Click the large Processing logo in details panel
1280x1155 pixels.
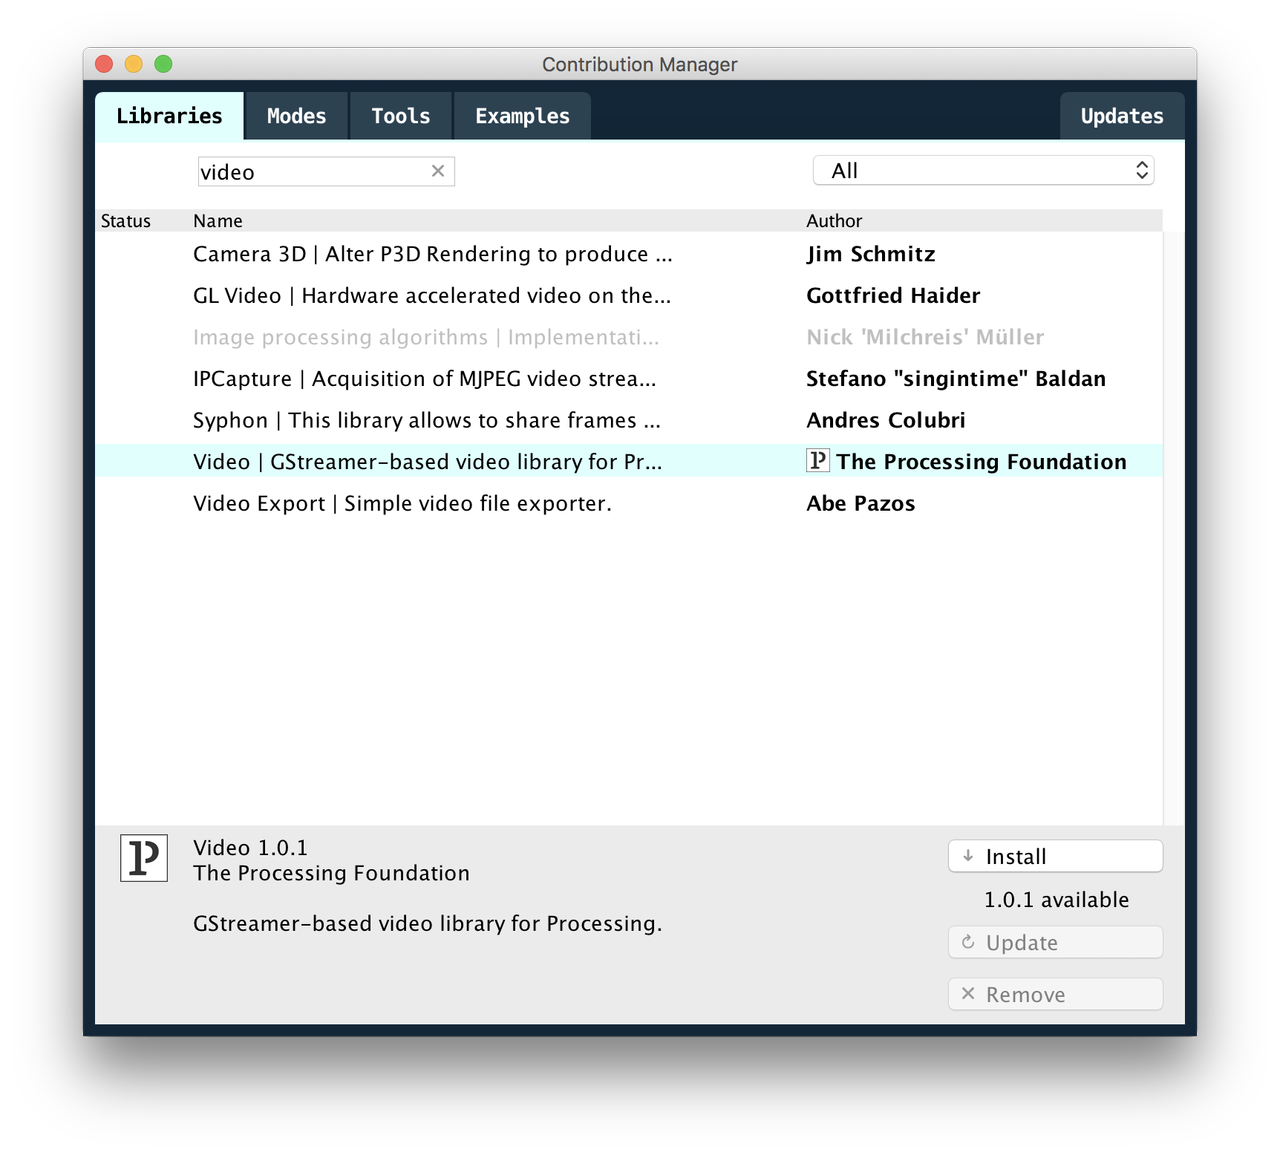(144, 858)
